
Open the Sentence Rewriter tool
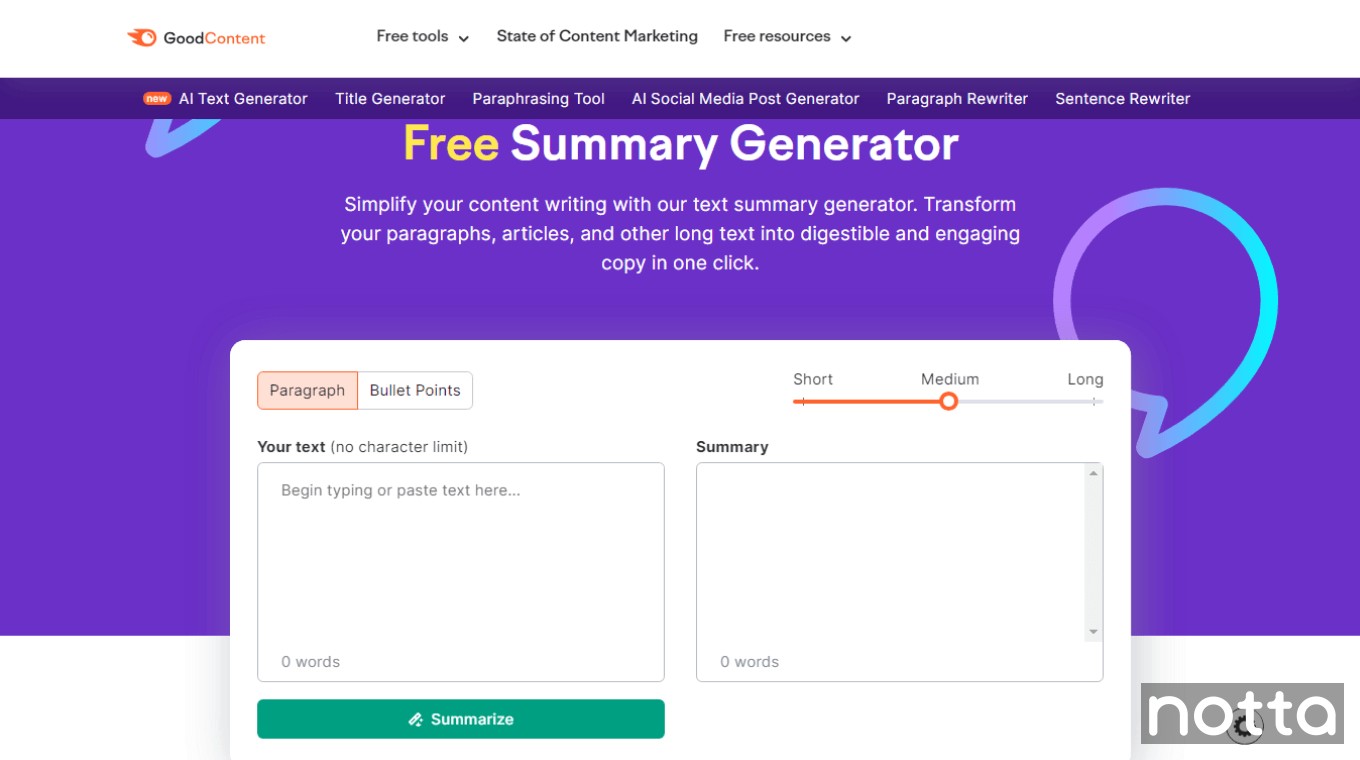[1122, 98]
